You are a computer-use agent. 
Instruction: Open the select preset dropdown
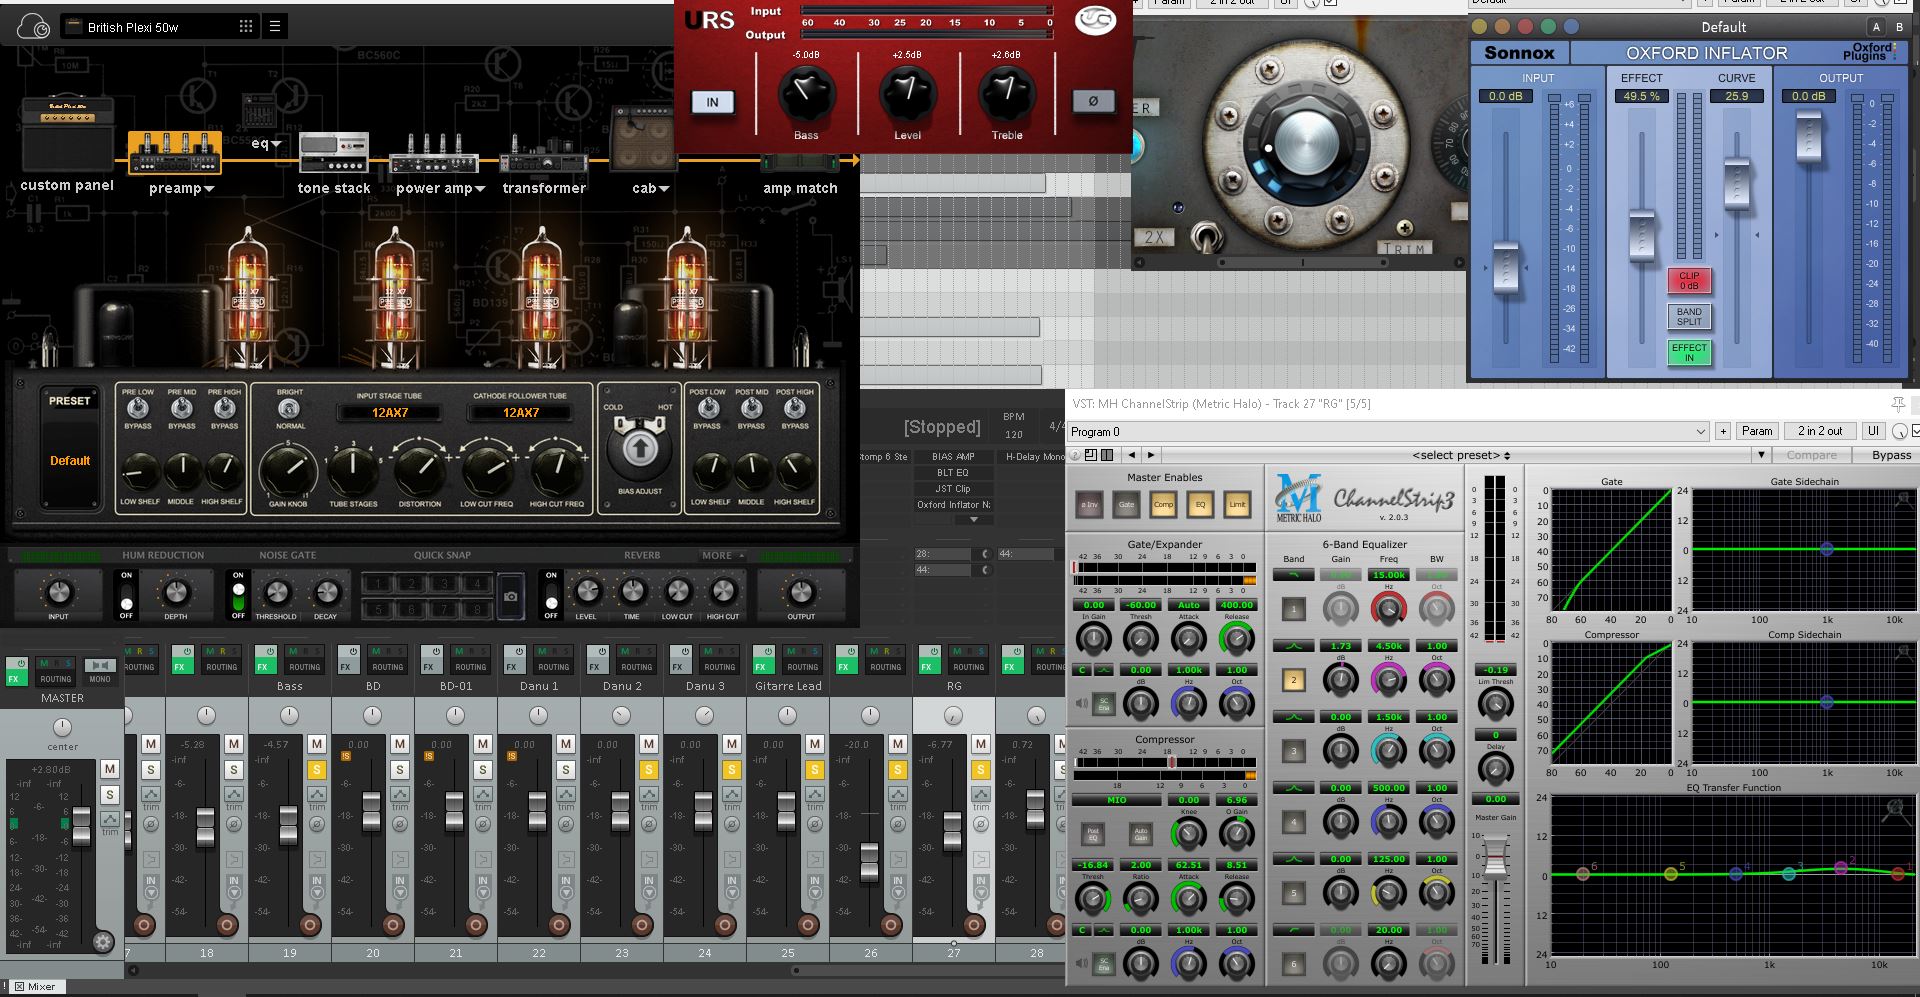pyautogui.click(x=1461, y=455)
